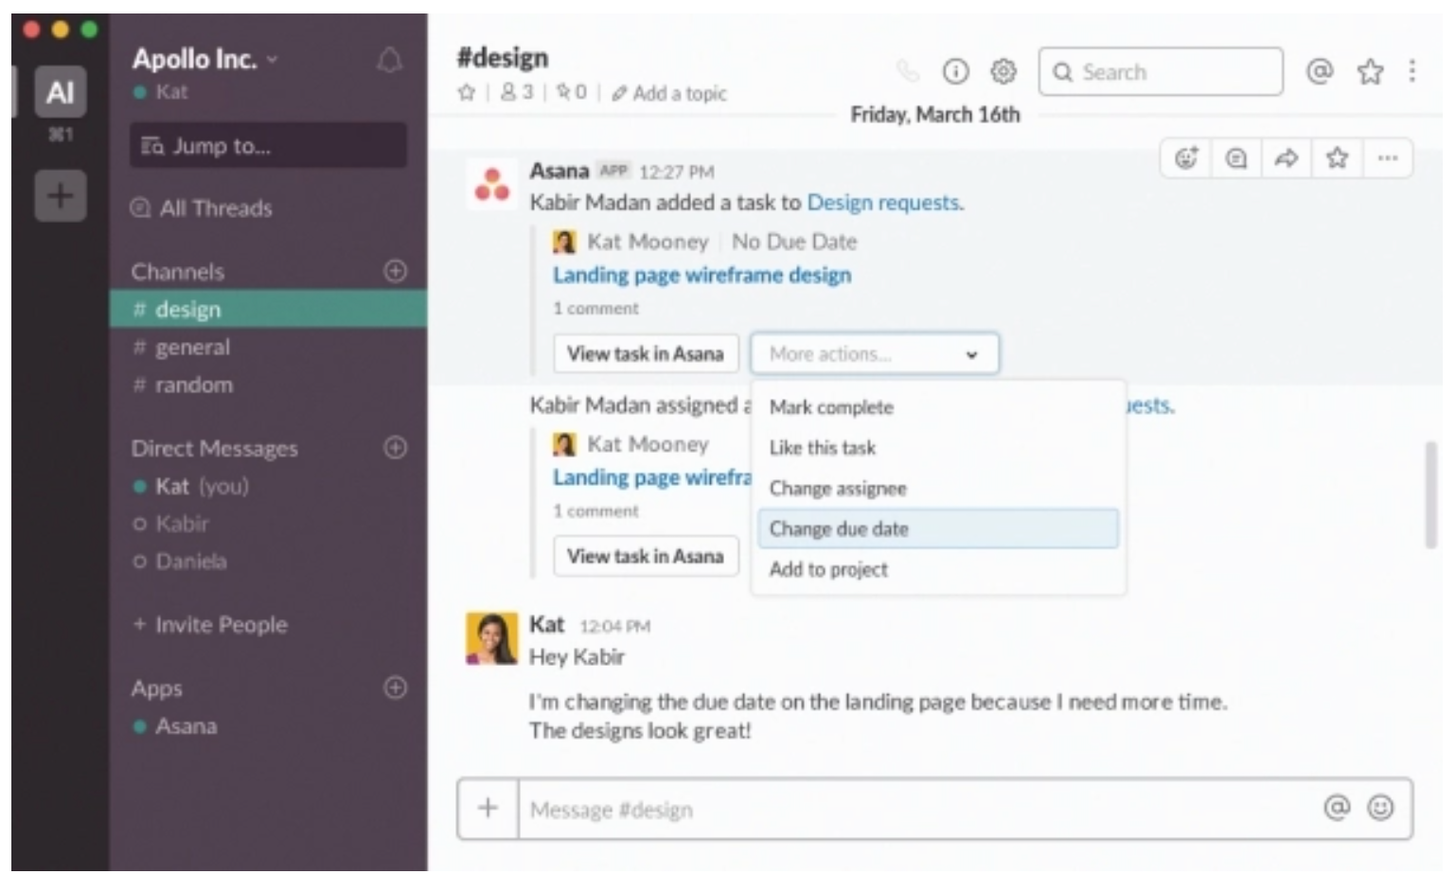The height and width of the screenshot is (892, 1456).
Task: Click the 12:04 PM message timestamp
Action: (x=615, y=626)
